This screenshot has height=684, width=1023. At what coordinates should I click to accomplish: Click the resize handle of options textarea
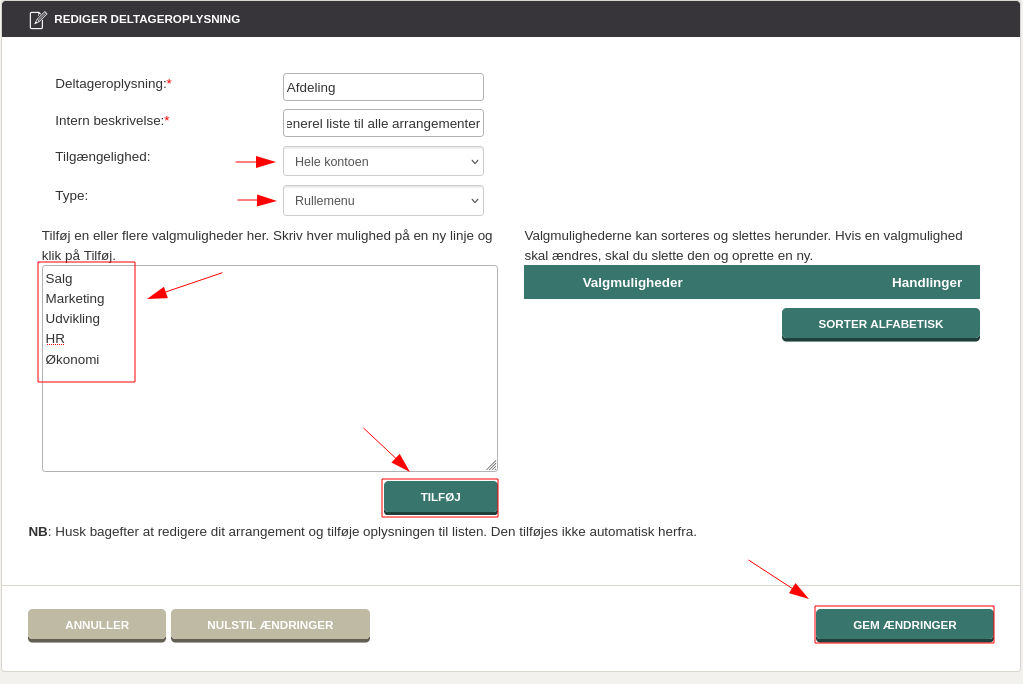pos(491,465)
